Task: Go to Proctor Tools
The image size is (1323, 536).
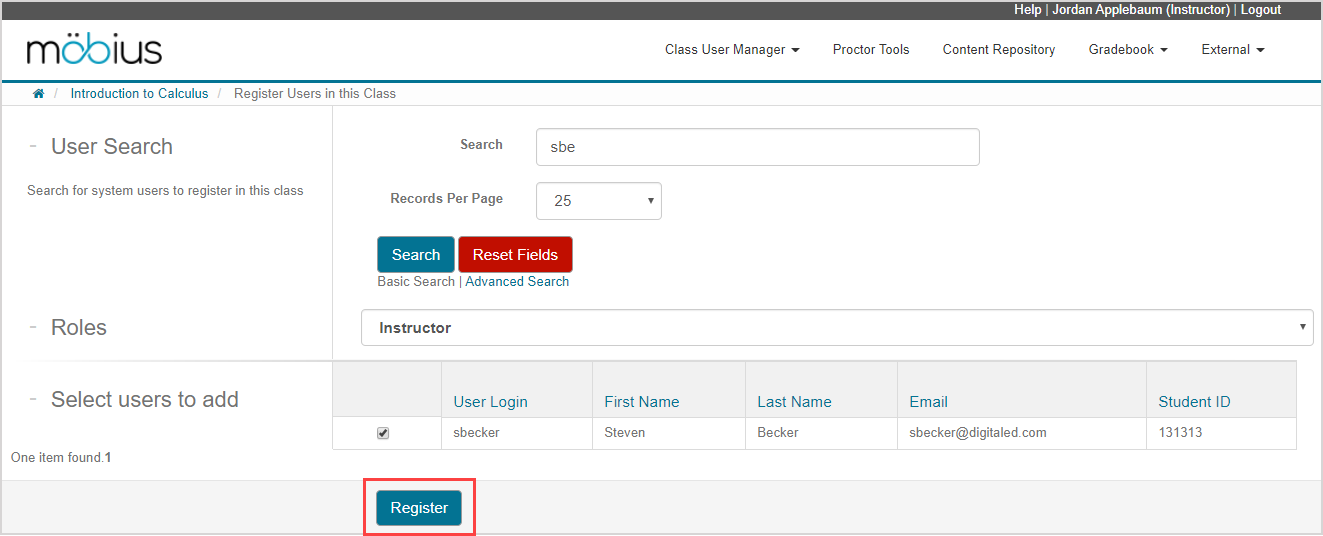Action: click(x=870, y=50)
